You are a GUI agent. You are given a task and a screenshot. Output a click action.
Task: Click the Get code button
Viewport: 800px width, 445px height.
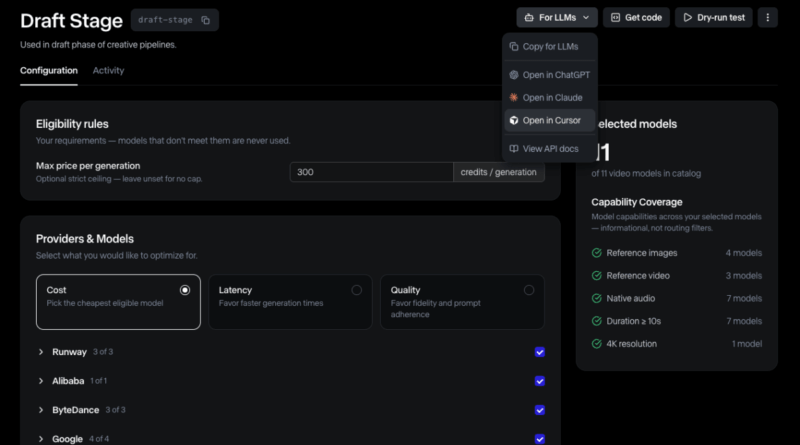coord(636,17)
